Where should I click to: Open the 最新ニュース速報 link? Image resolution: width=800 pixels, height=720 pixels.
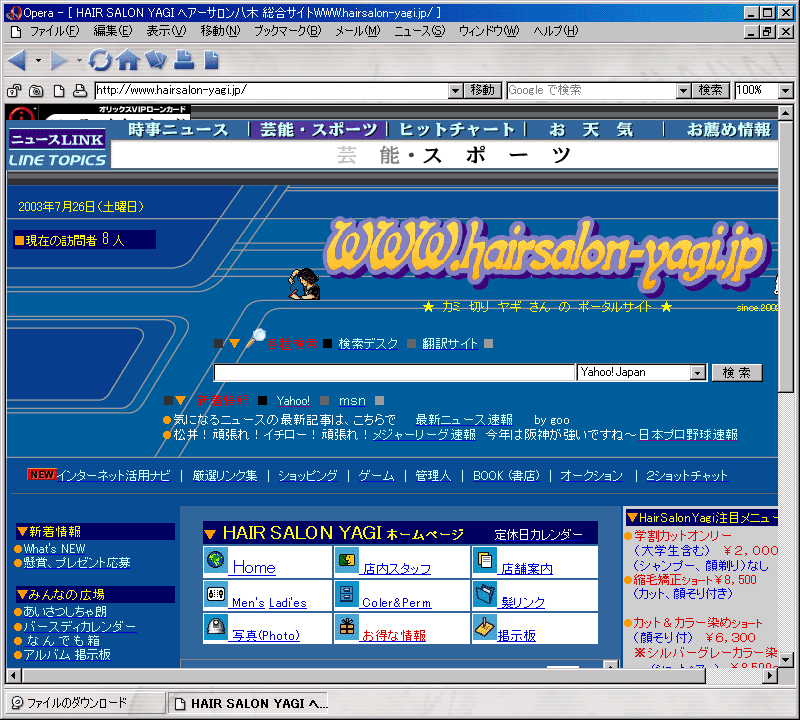(464, 420)
